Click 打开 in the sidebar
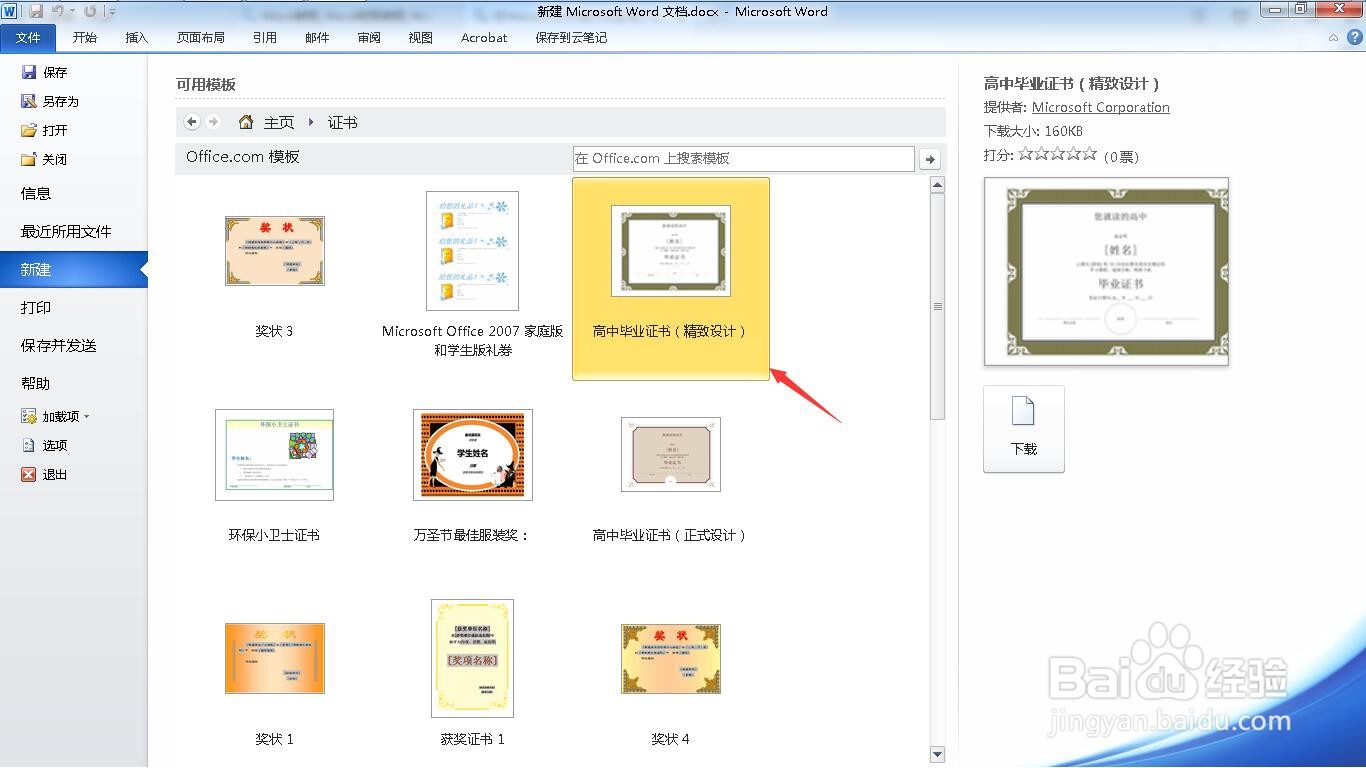 pos(44,130)
